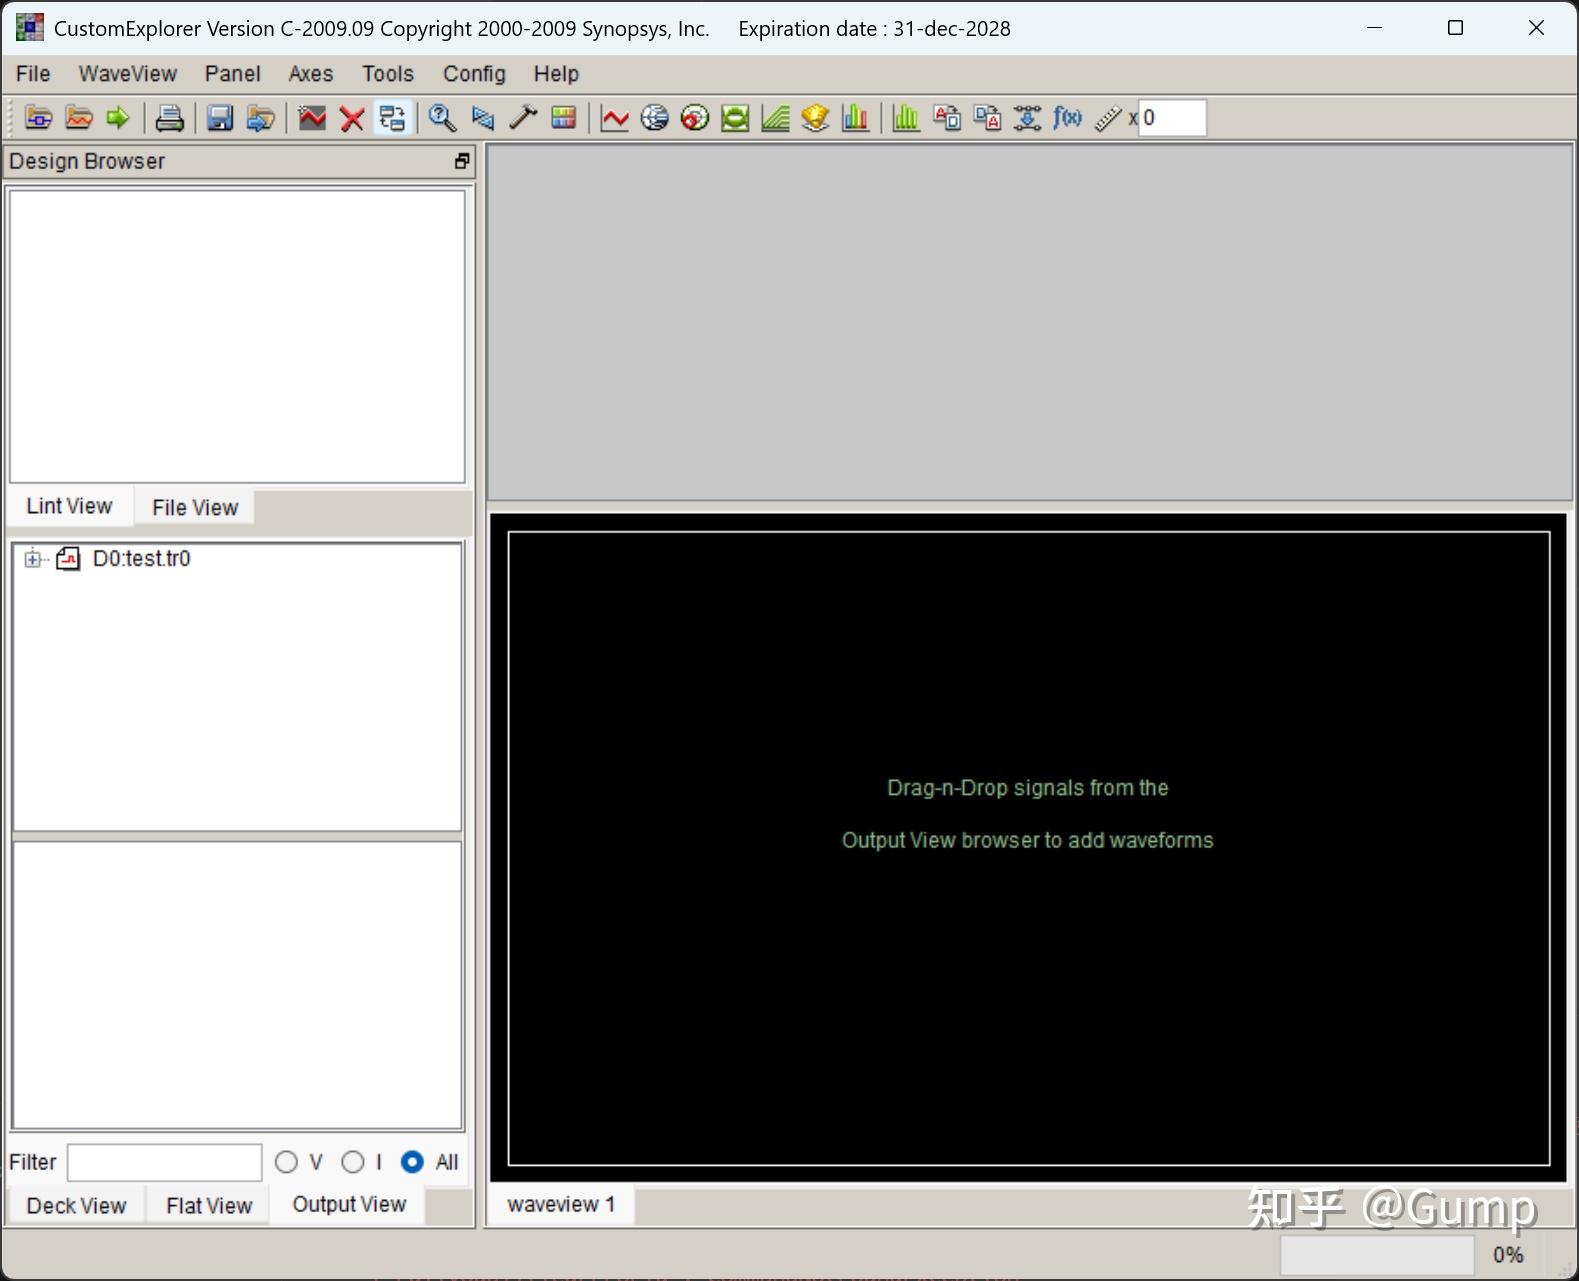The image size is (1579, 1281).
Task: Open the Tools menu
Action: (x=388, y=74)
